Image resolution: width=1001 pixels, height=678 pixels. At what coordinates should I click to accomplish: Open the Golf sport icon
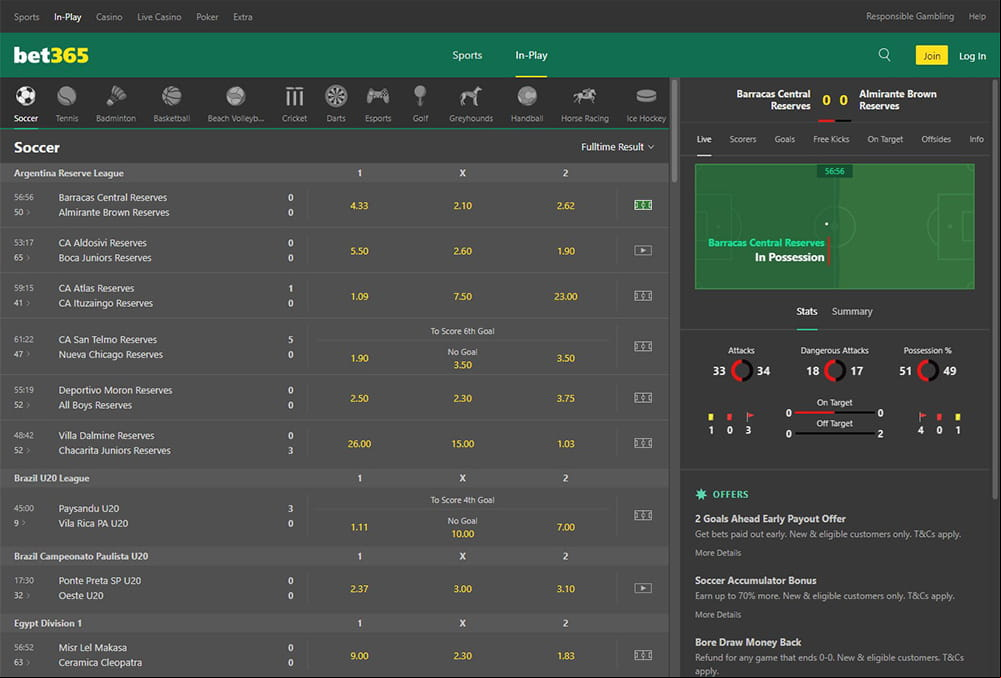click(x=420, y=96)
